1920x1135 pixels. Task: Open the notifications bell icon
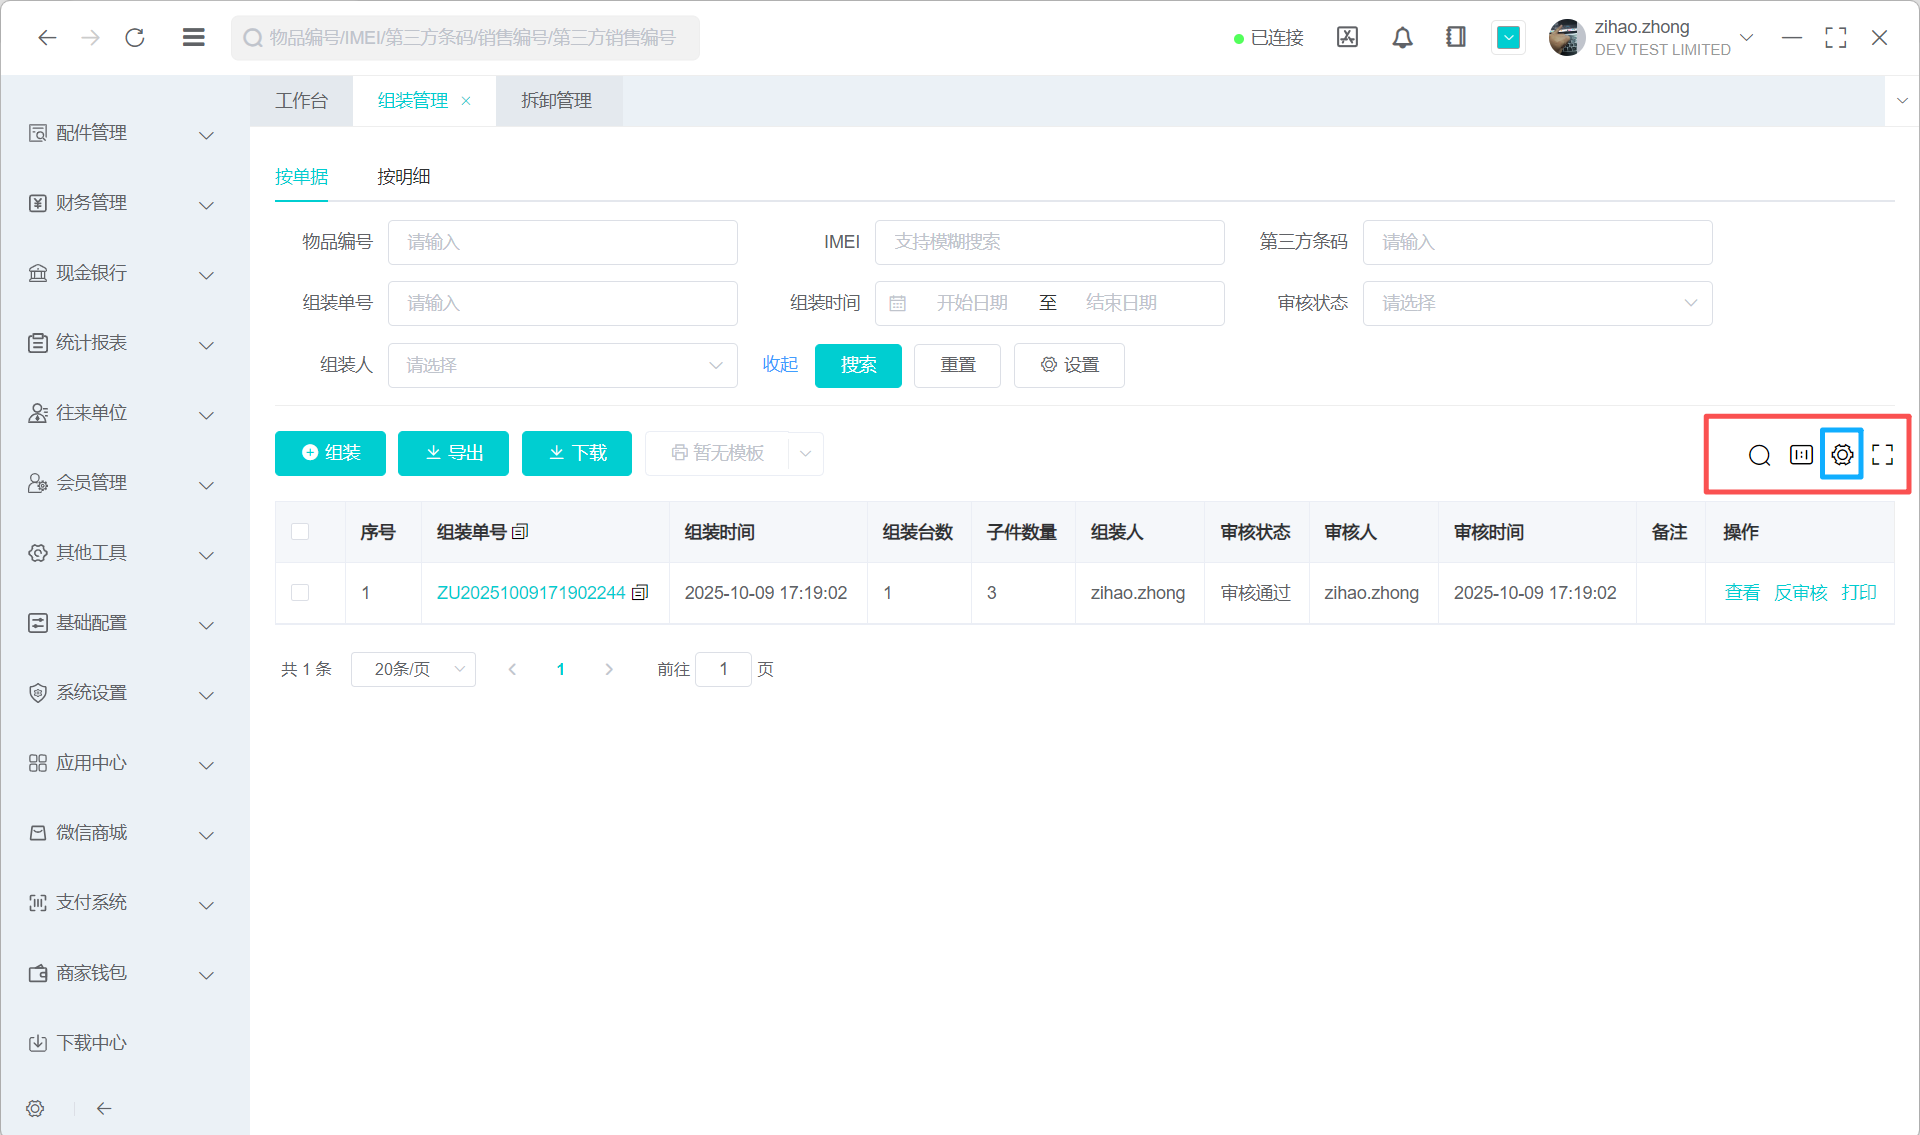pos(1402,38)
